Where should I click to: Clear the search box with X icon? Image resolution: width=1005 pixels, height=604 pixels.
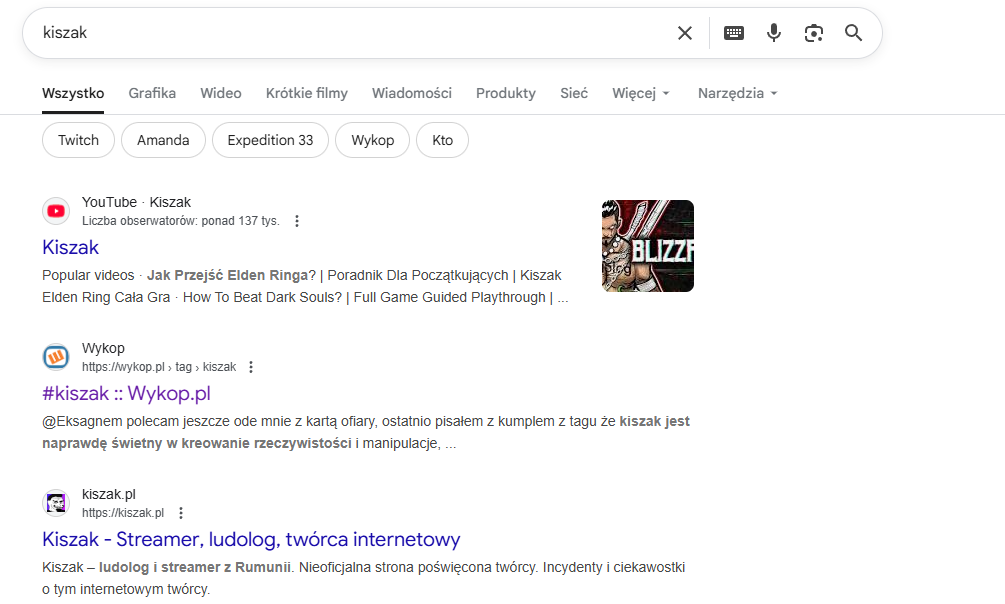pos(685,33)
